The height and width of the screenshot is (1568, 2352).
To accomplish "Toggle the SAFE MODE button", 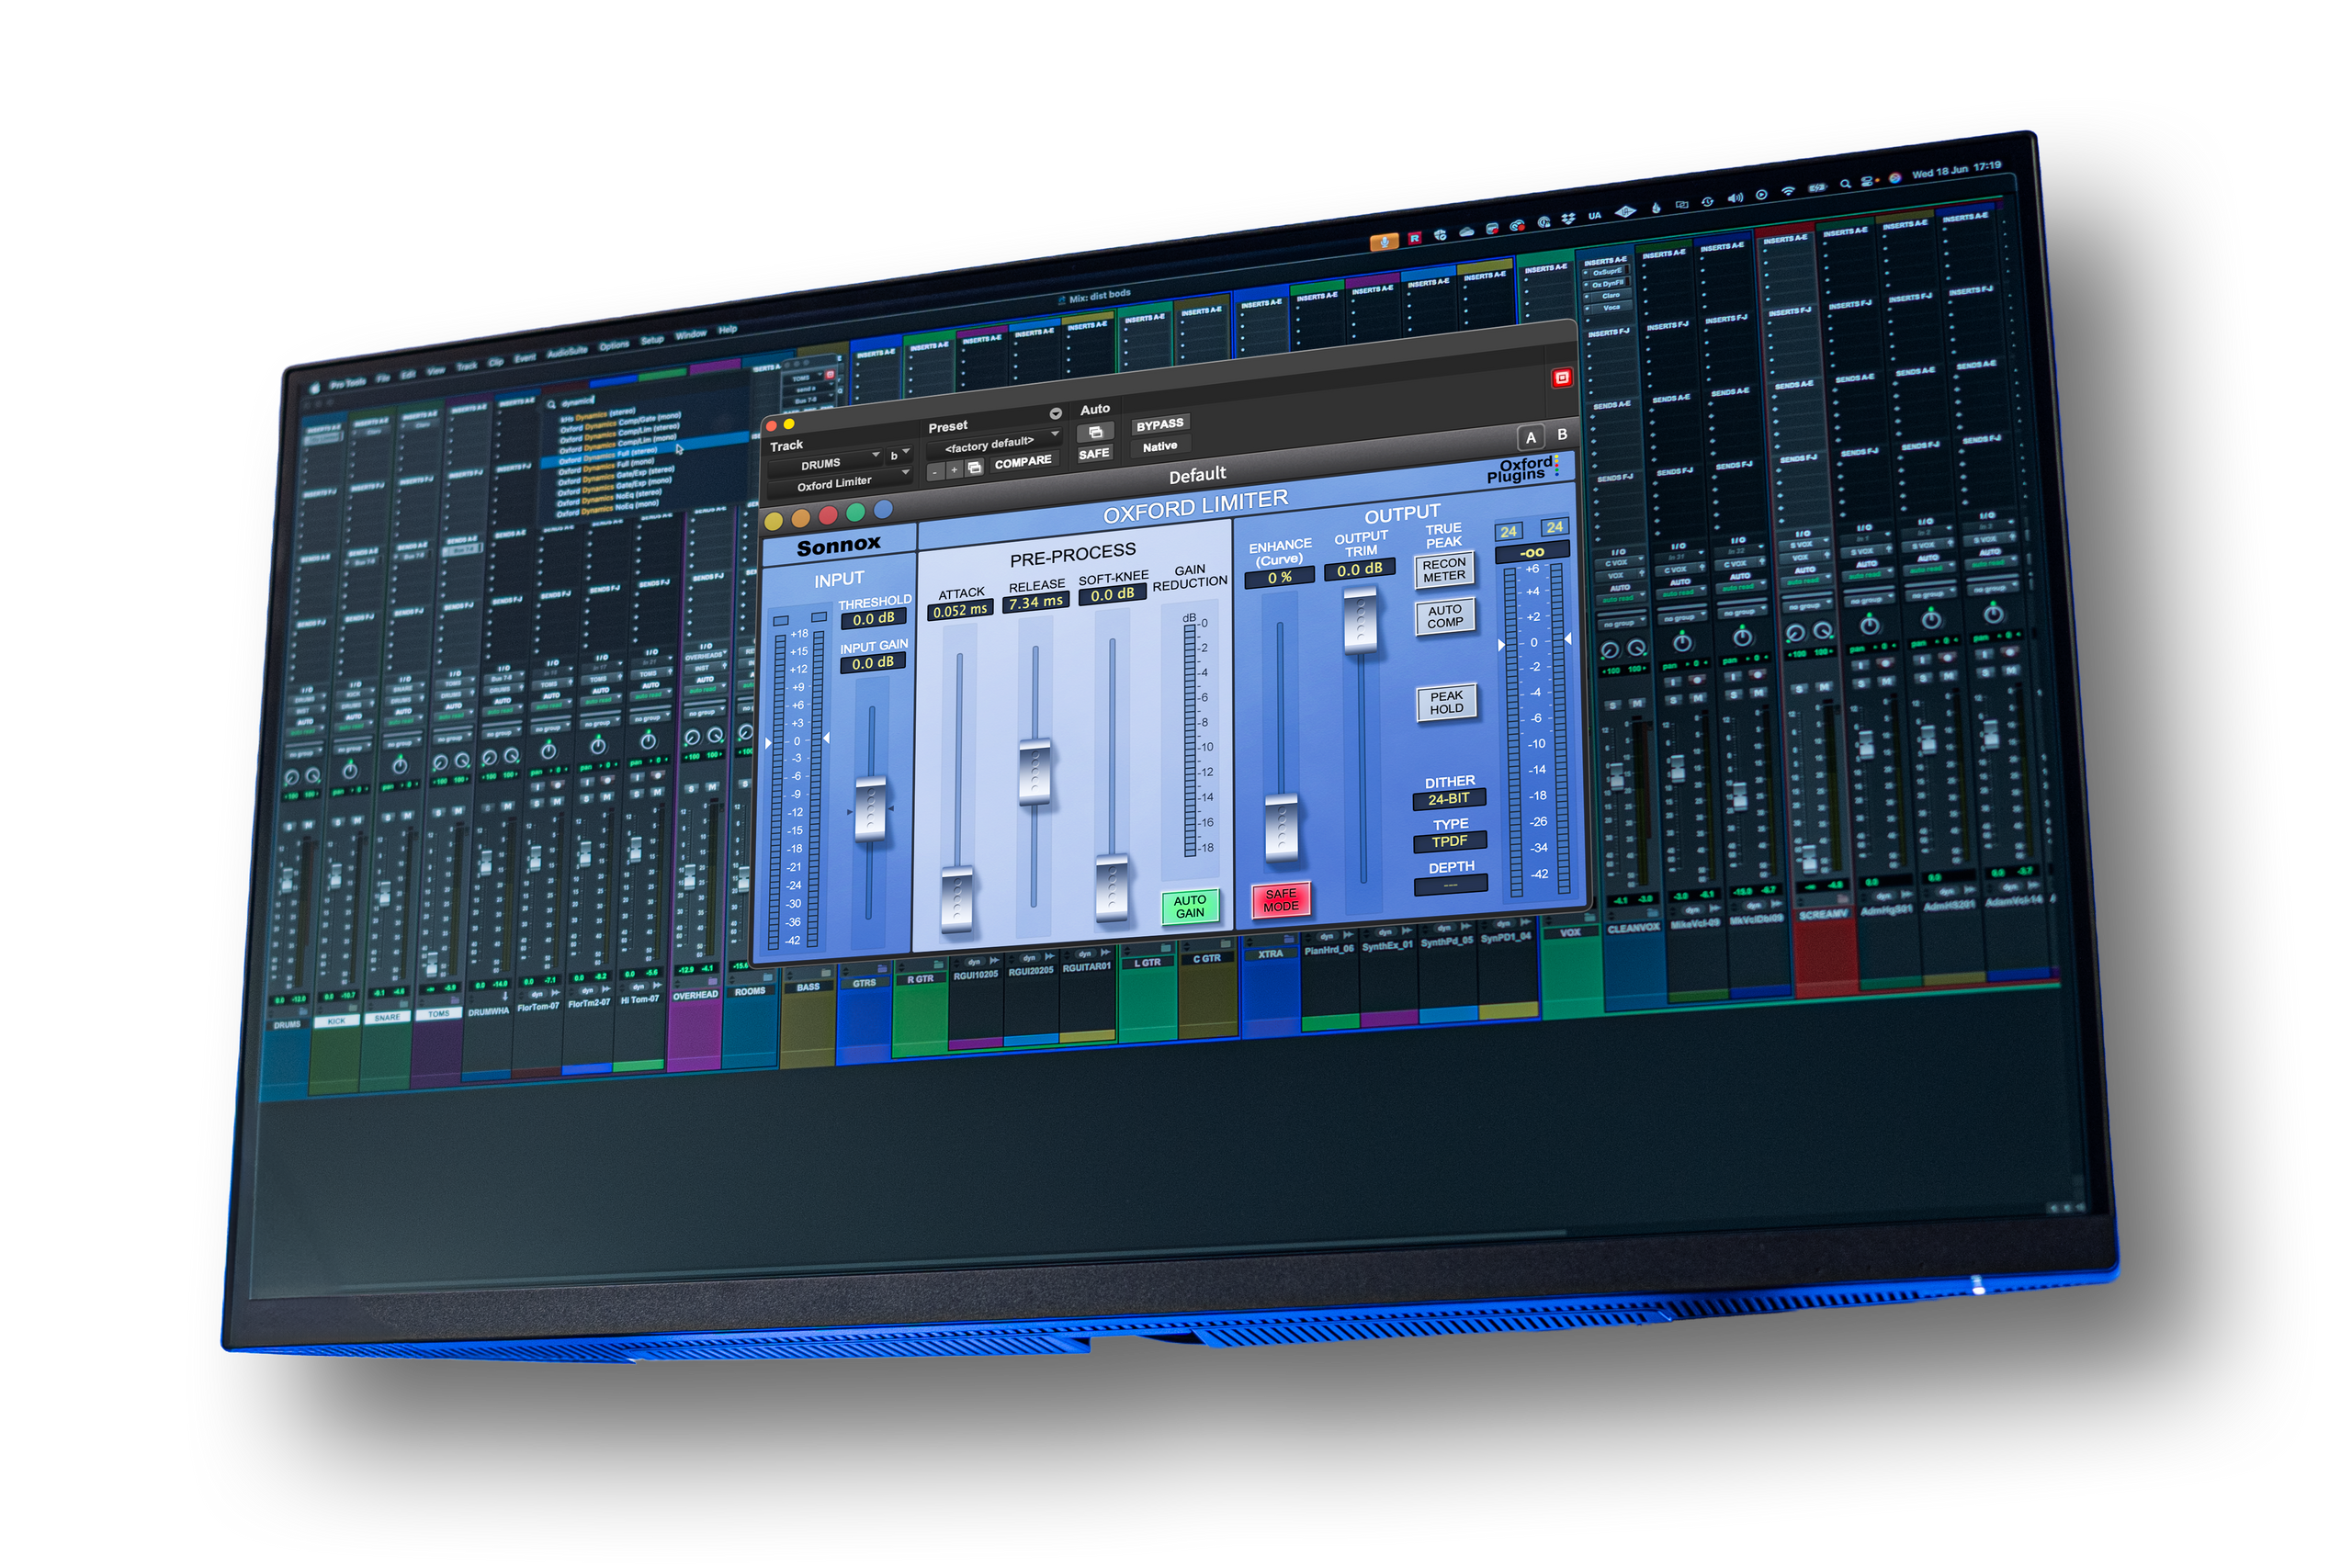I will 1280,900.
